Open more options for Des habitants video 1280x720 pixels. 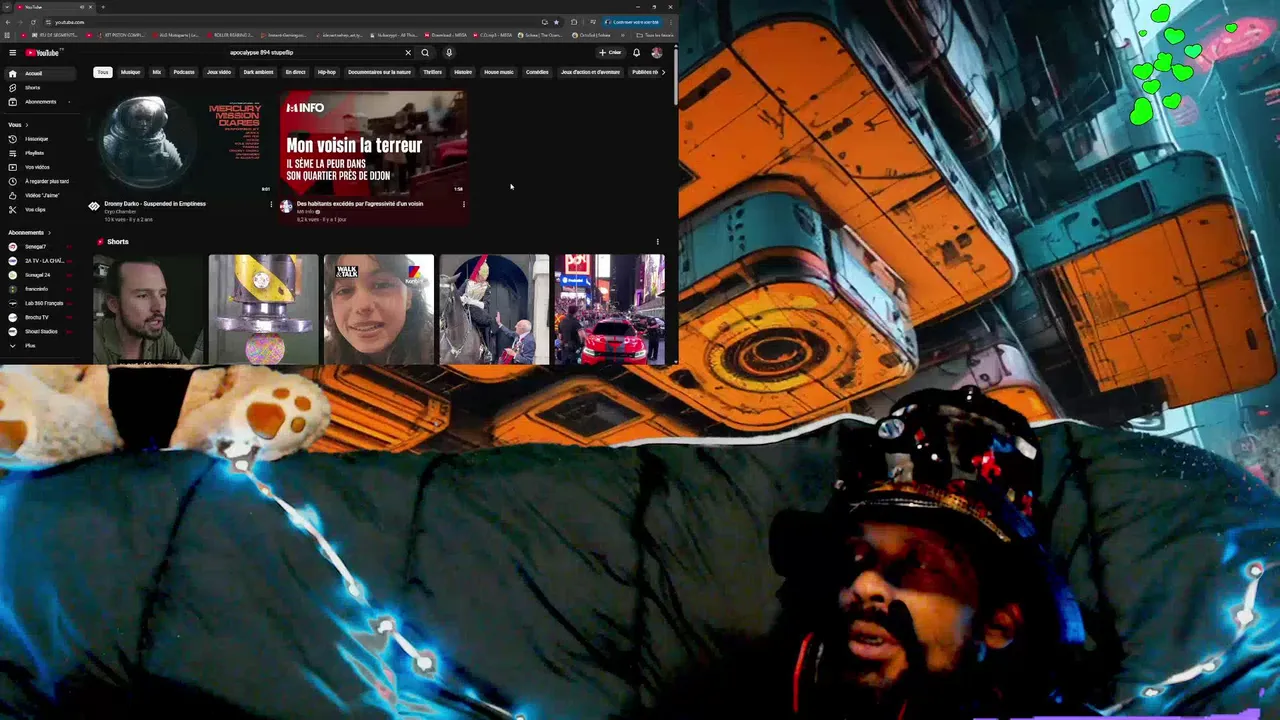463,204
